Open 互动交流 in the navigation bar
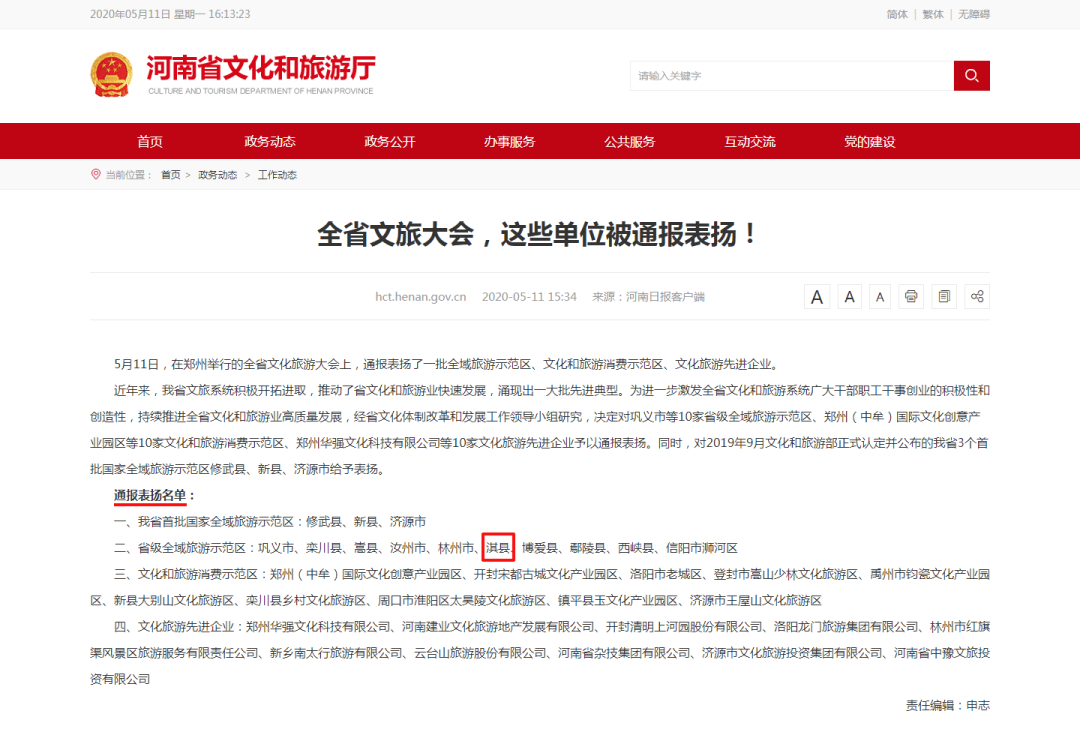 [750, 142]
